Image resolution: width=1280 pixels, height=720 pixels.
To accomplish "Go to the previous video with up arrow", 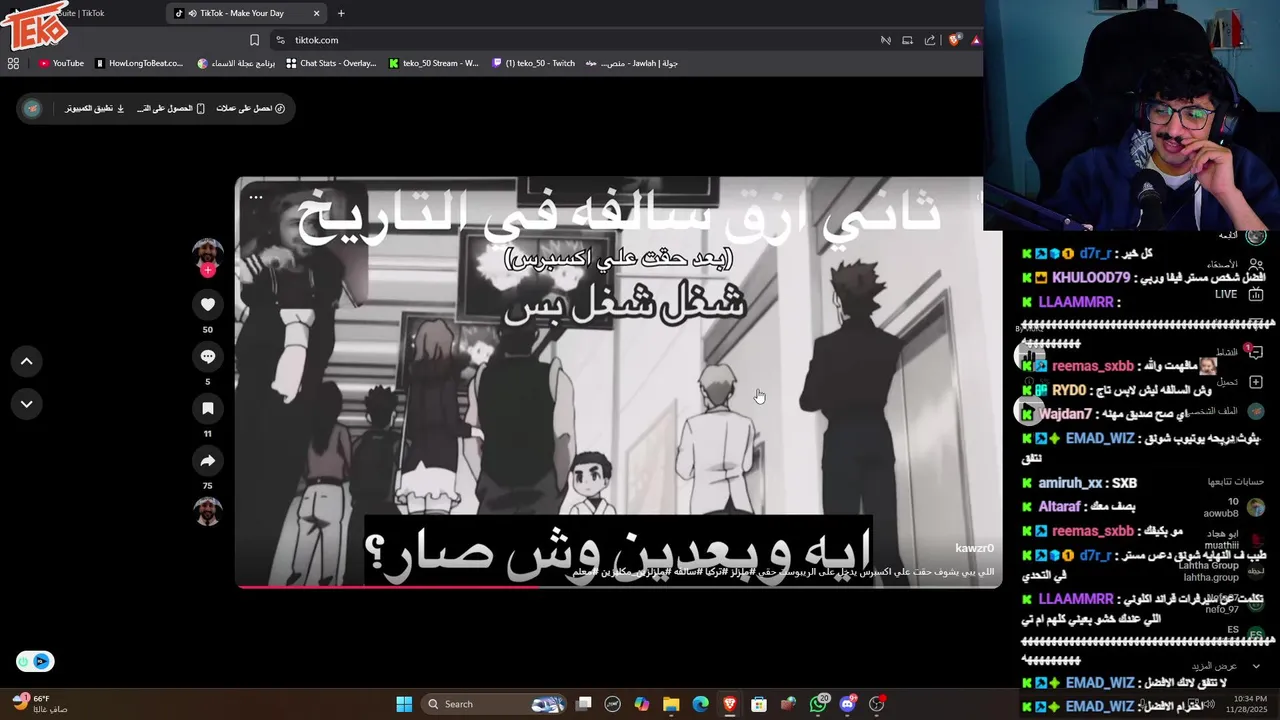I will (x=27, y=361).
